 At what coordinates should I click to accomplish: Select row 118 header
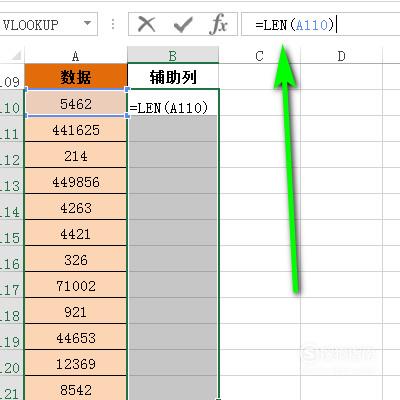(12, 311)
